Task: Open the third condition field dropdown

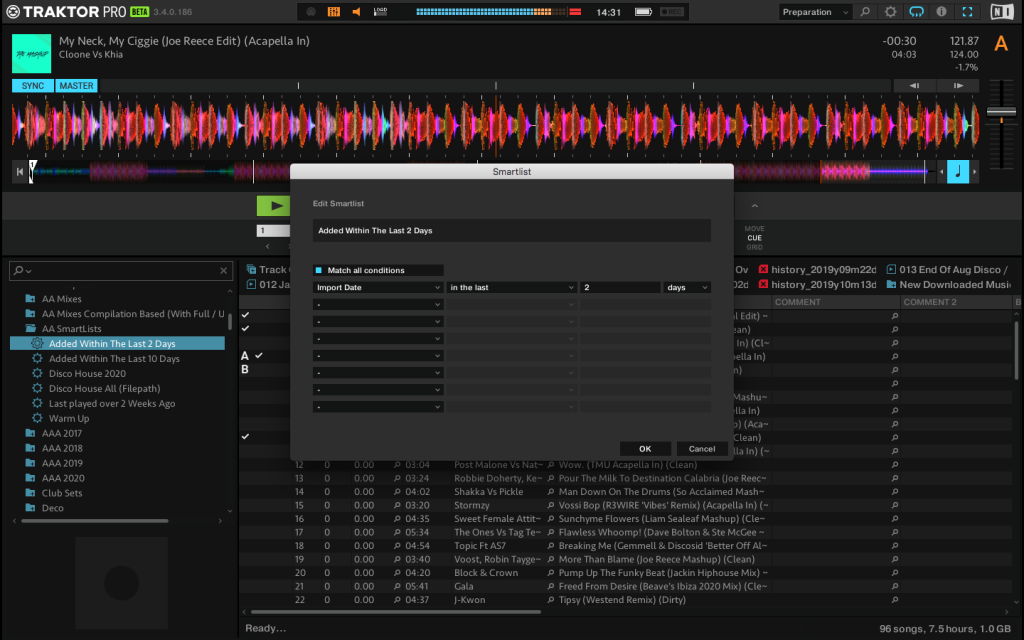Action: (378, 321)
